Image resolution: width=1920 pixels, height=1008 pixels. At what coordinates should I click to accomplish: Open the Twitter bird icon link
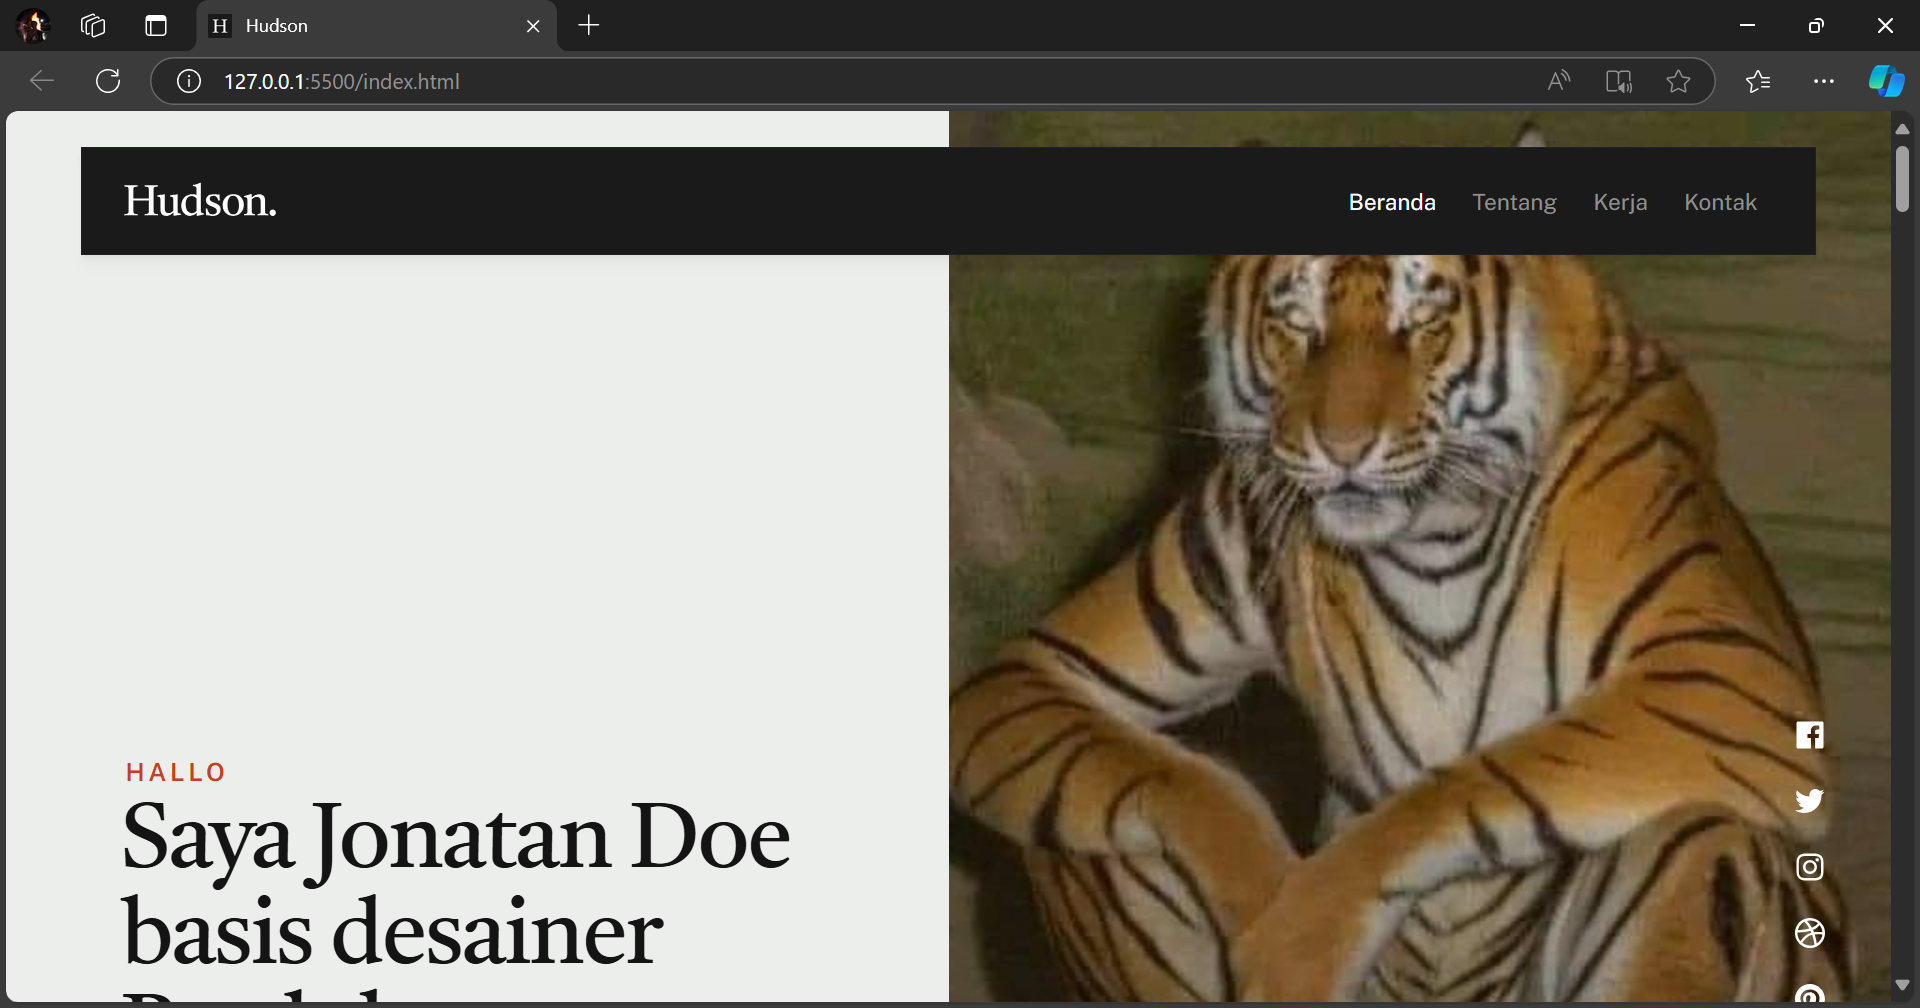click(1809, 801)
